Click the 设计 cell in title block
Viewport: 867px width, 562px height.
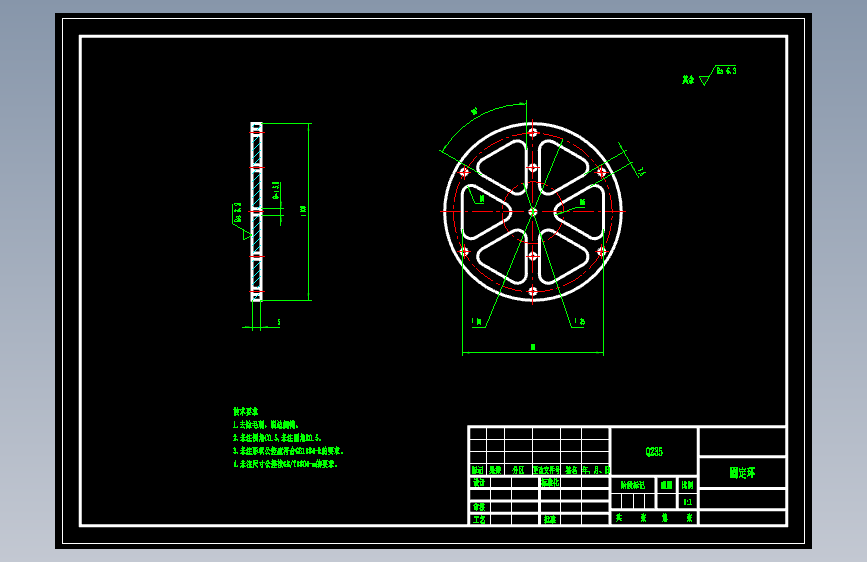click(x=479, y=482)
